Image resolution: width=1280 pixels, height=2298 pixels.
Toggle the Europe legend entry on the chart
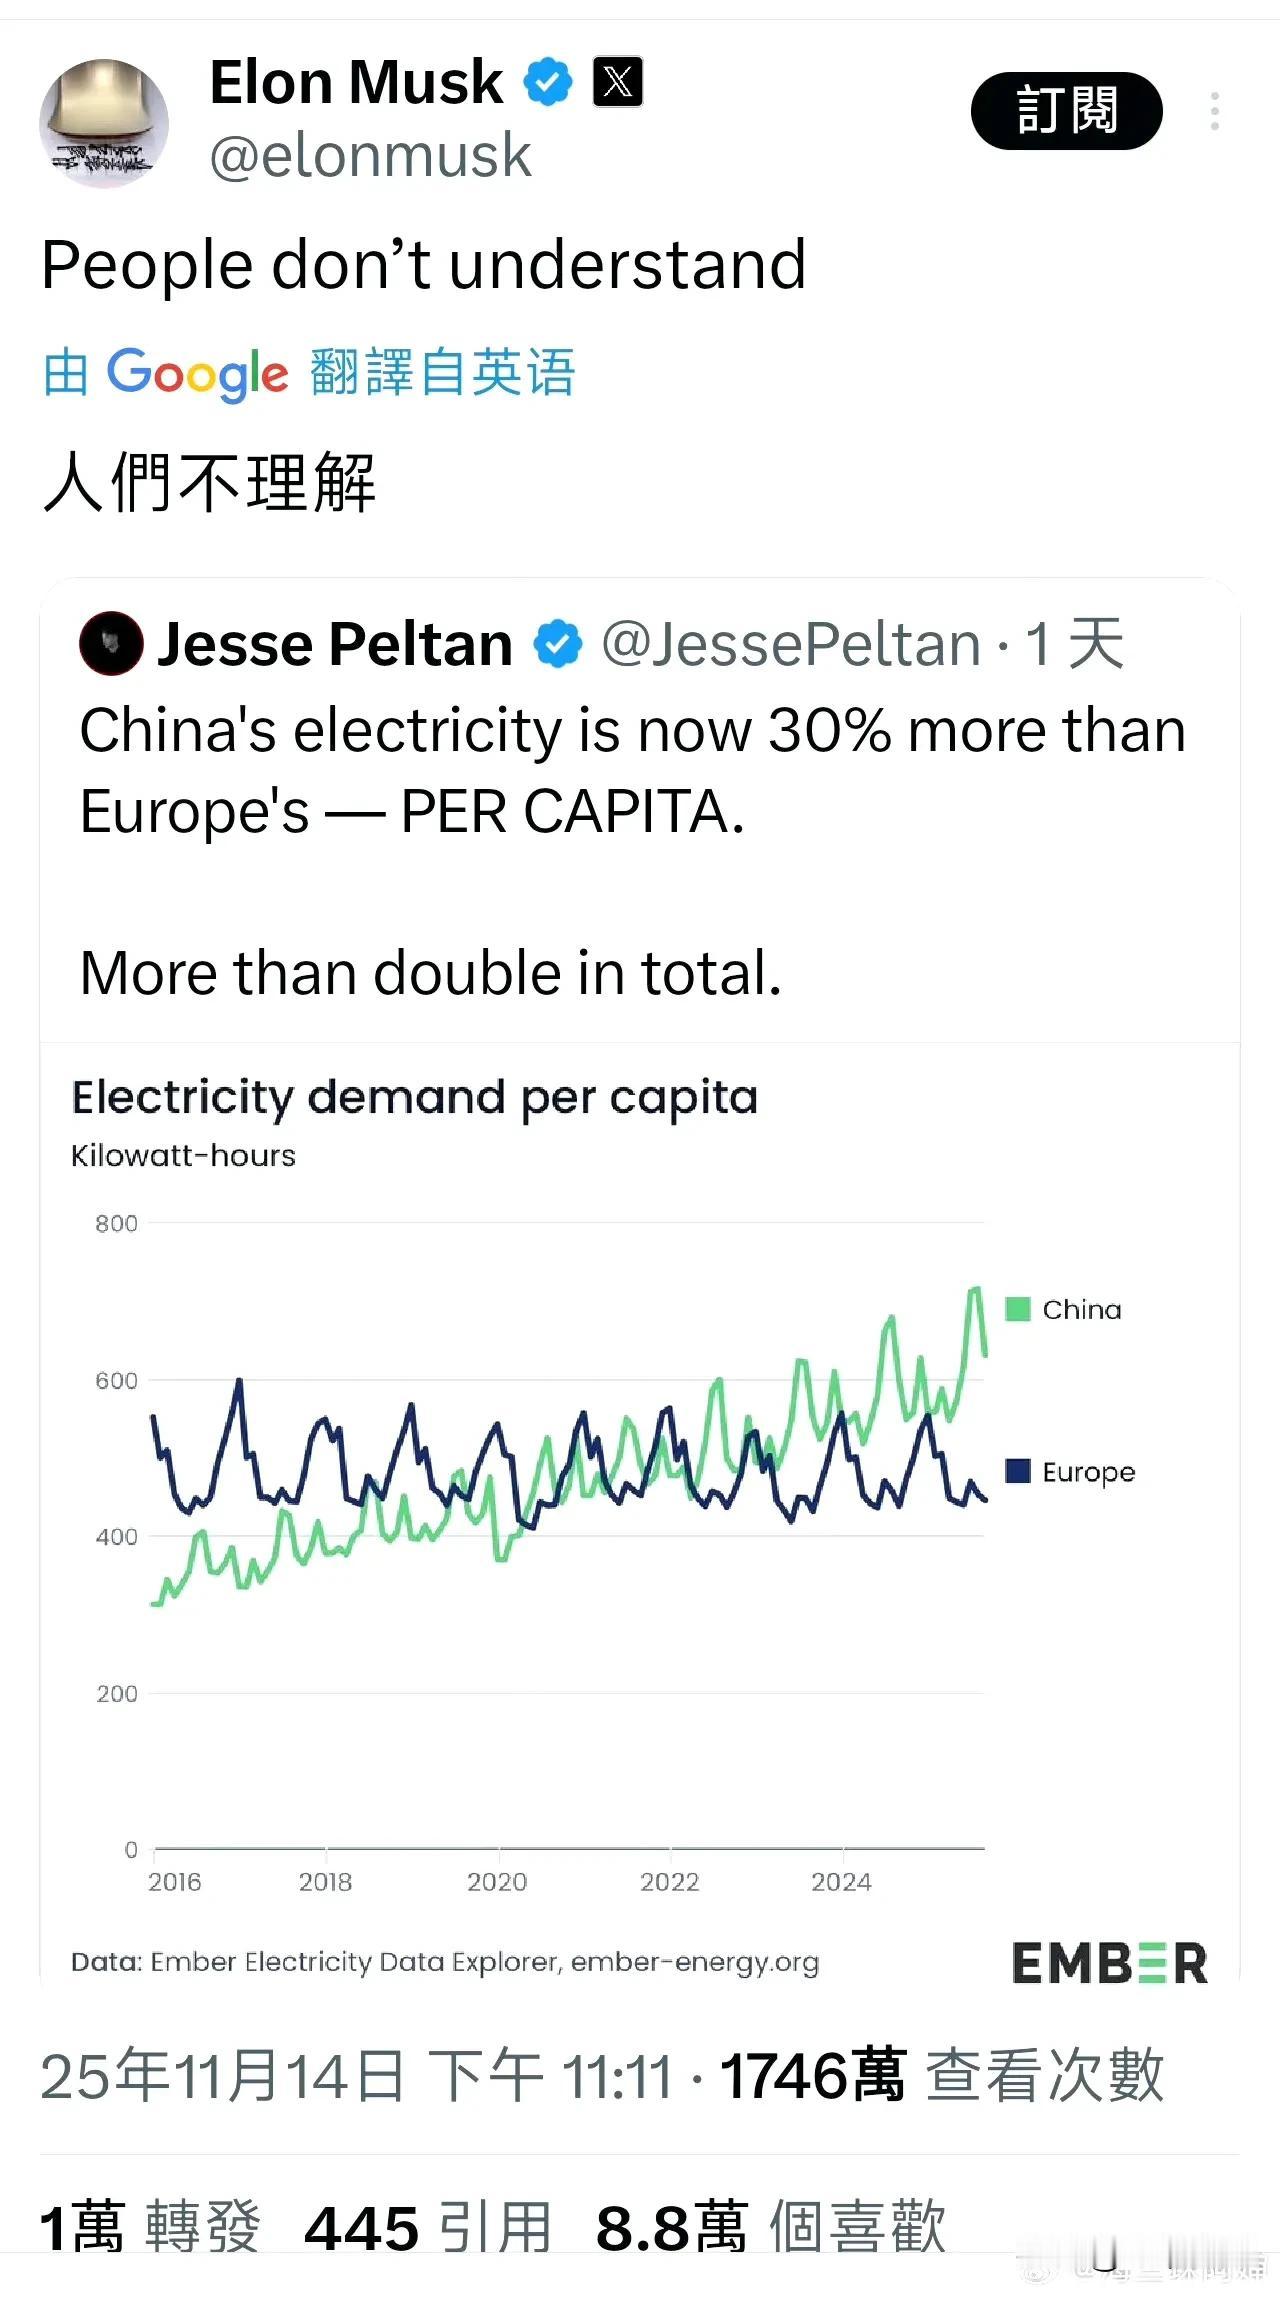(x=1070, y=1471)
